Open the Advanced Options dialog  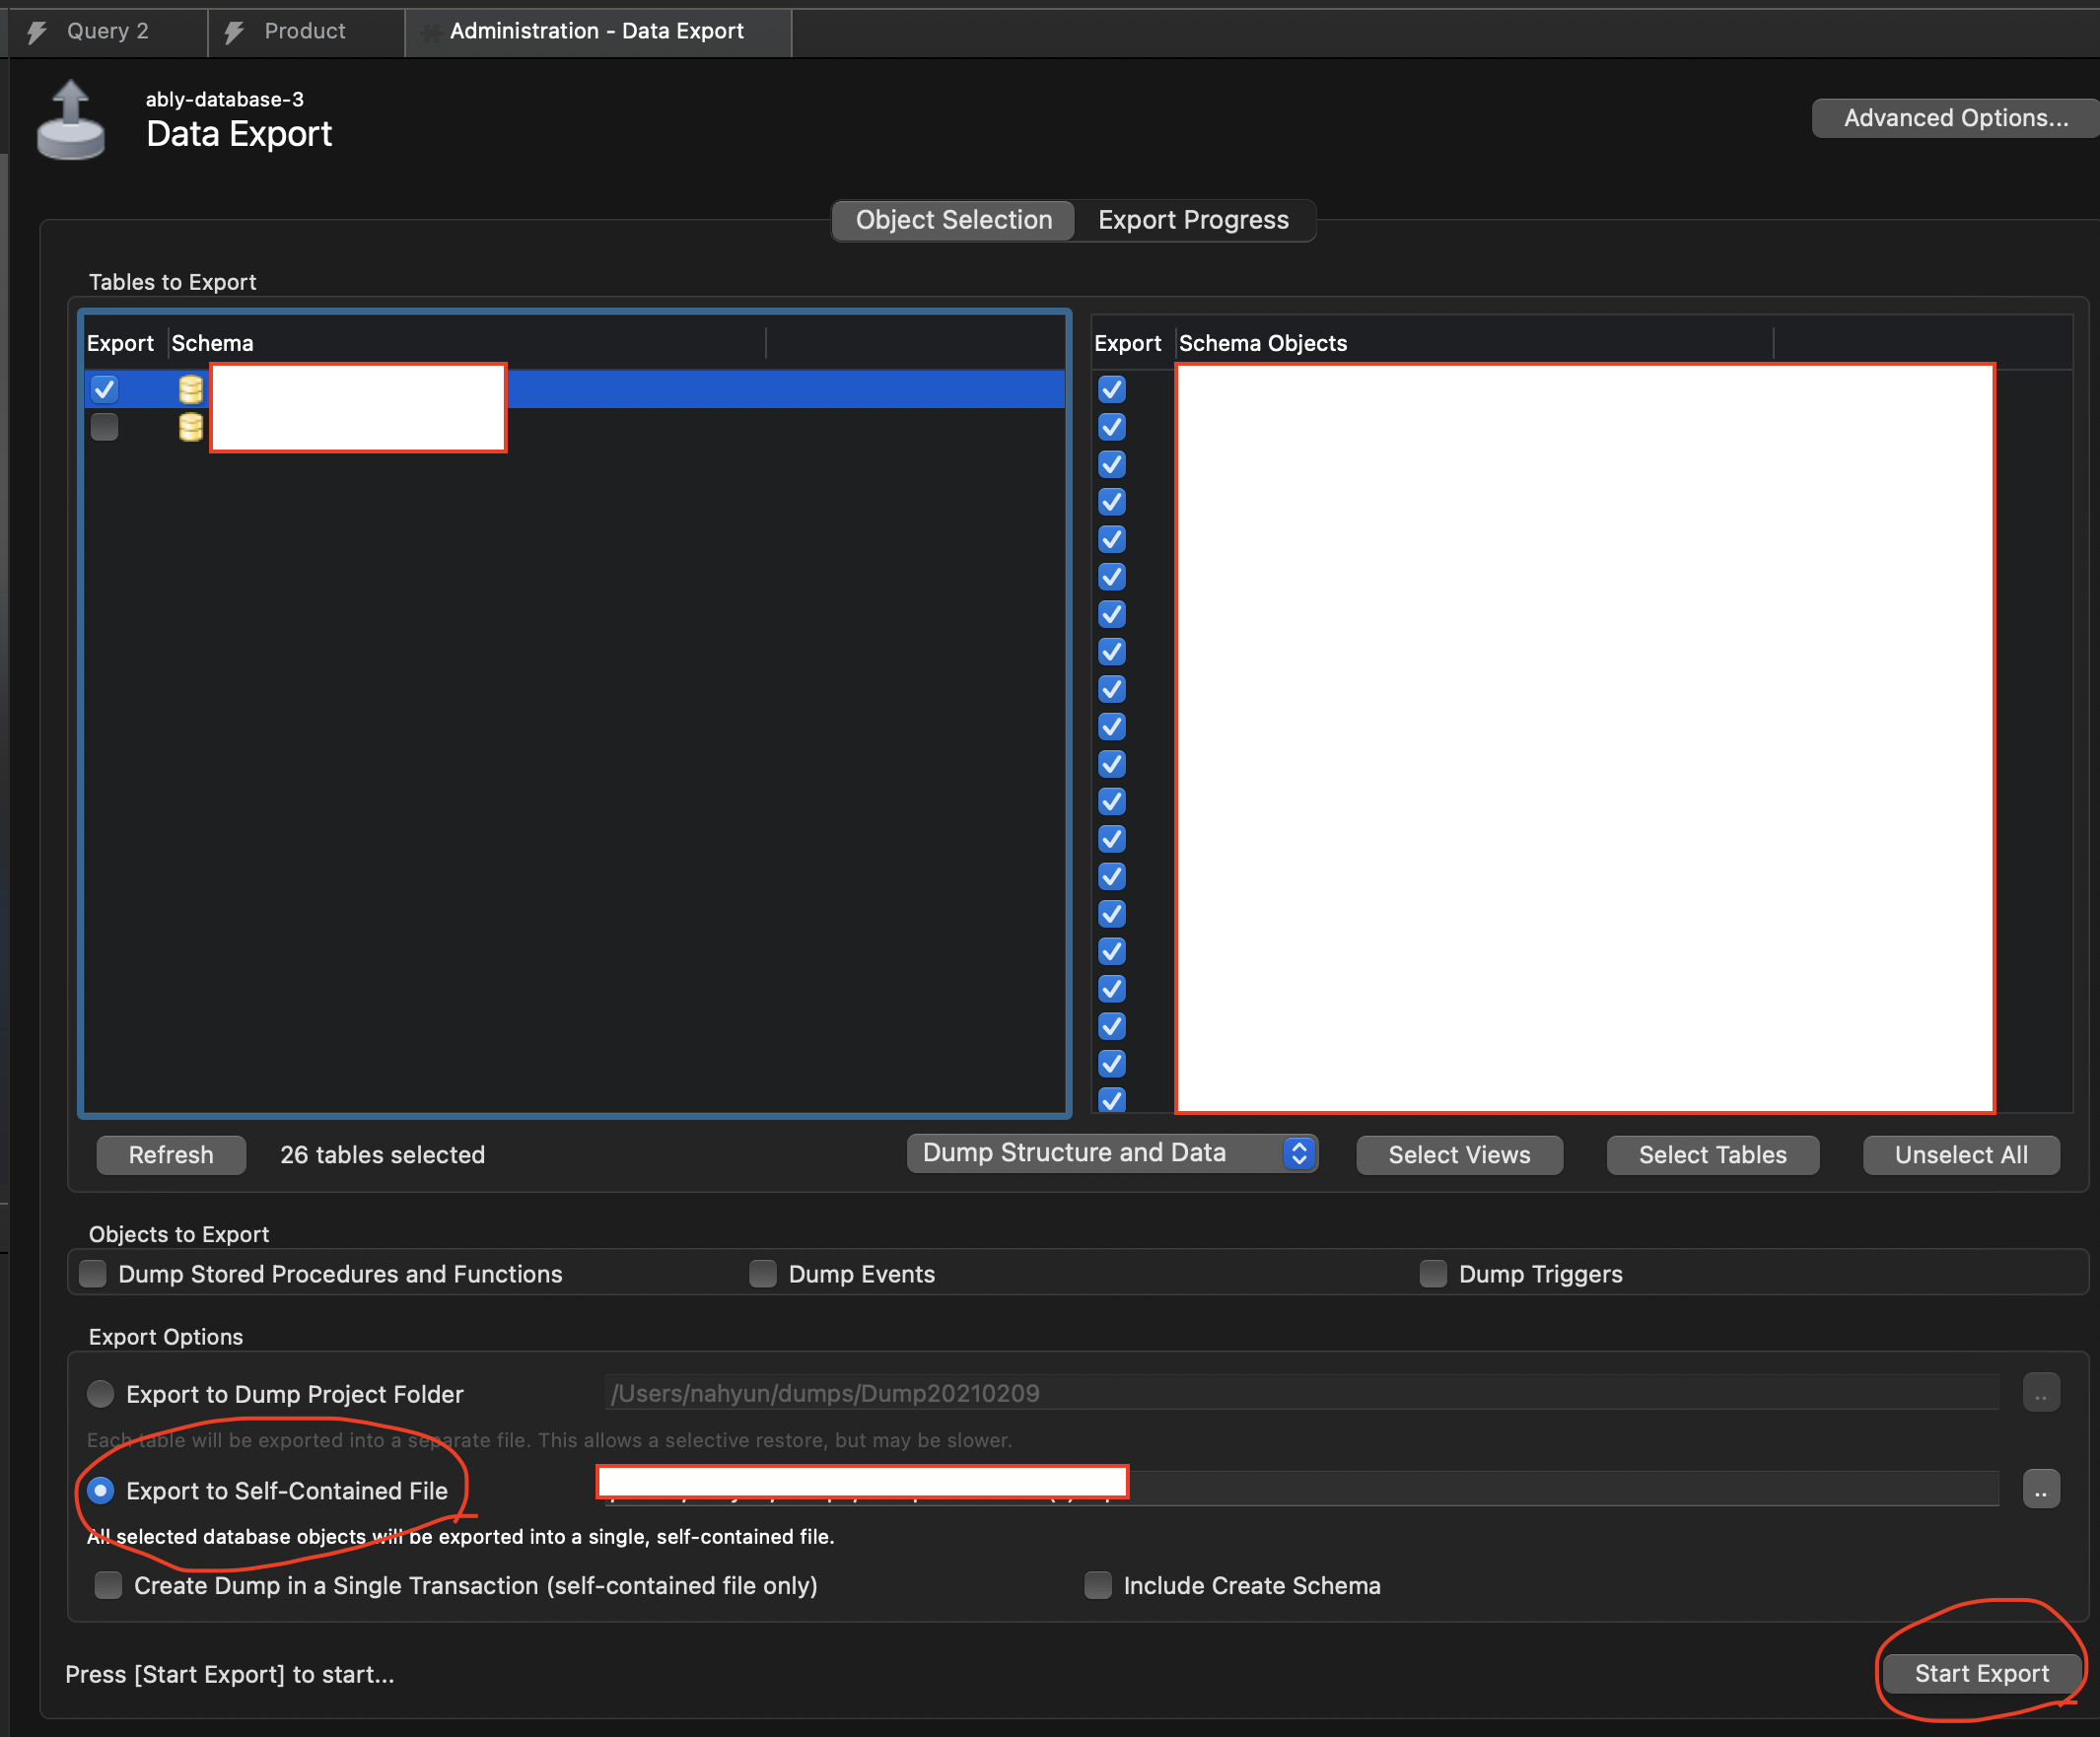coord(1954,118)
